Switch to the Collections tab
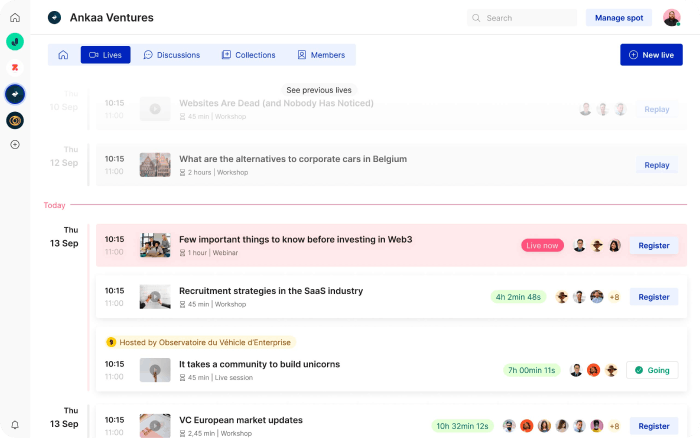 click(x=249, y=55)
